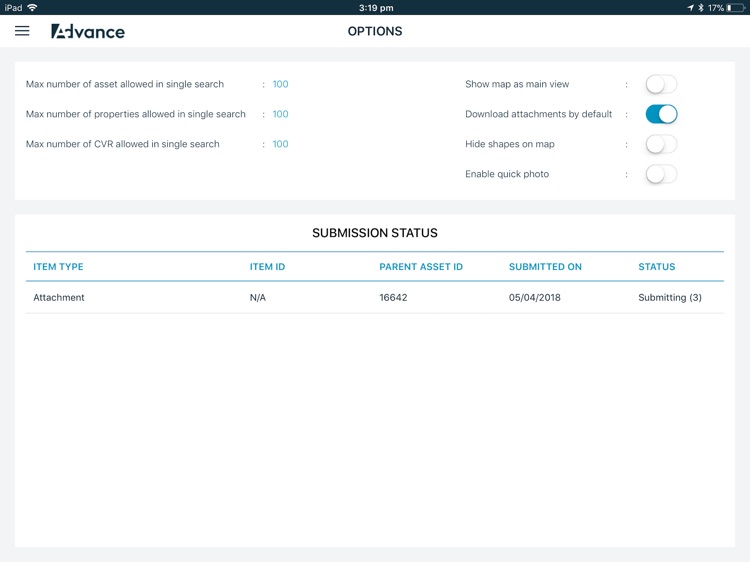750x562 pixels.
Task: Tap the Advance logo
Action: (x=88, y=32)
